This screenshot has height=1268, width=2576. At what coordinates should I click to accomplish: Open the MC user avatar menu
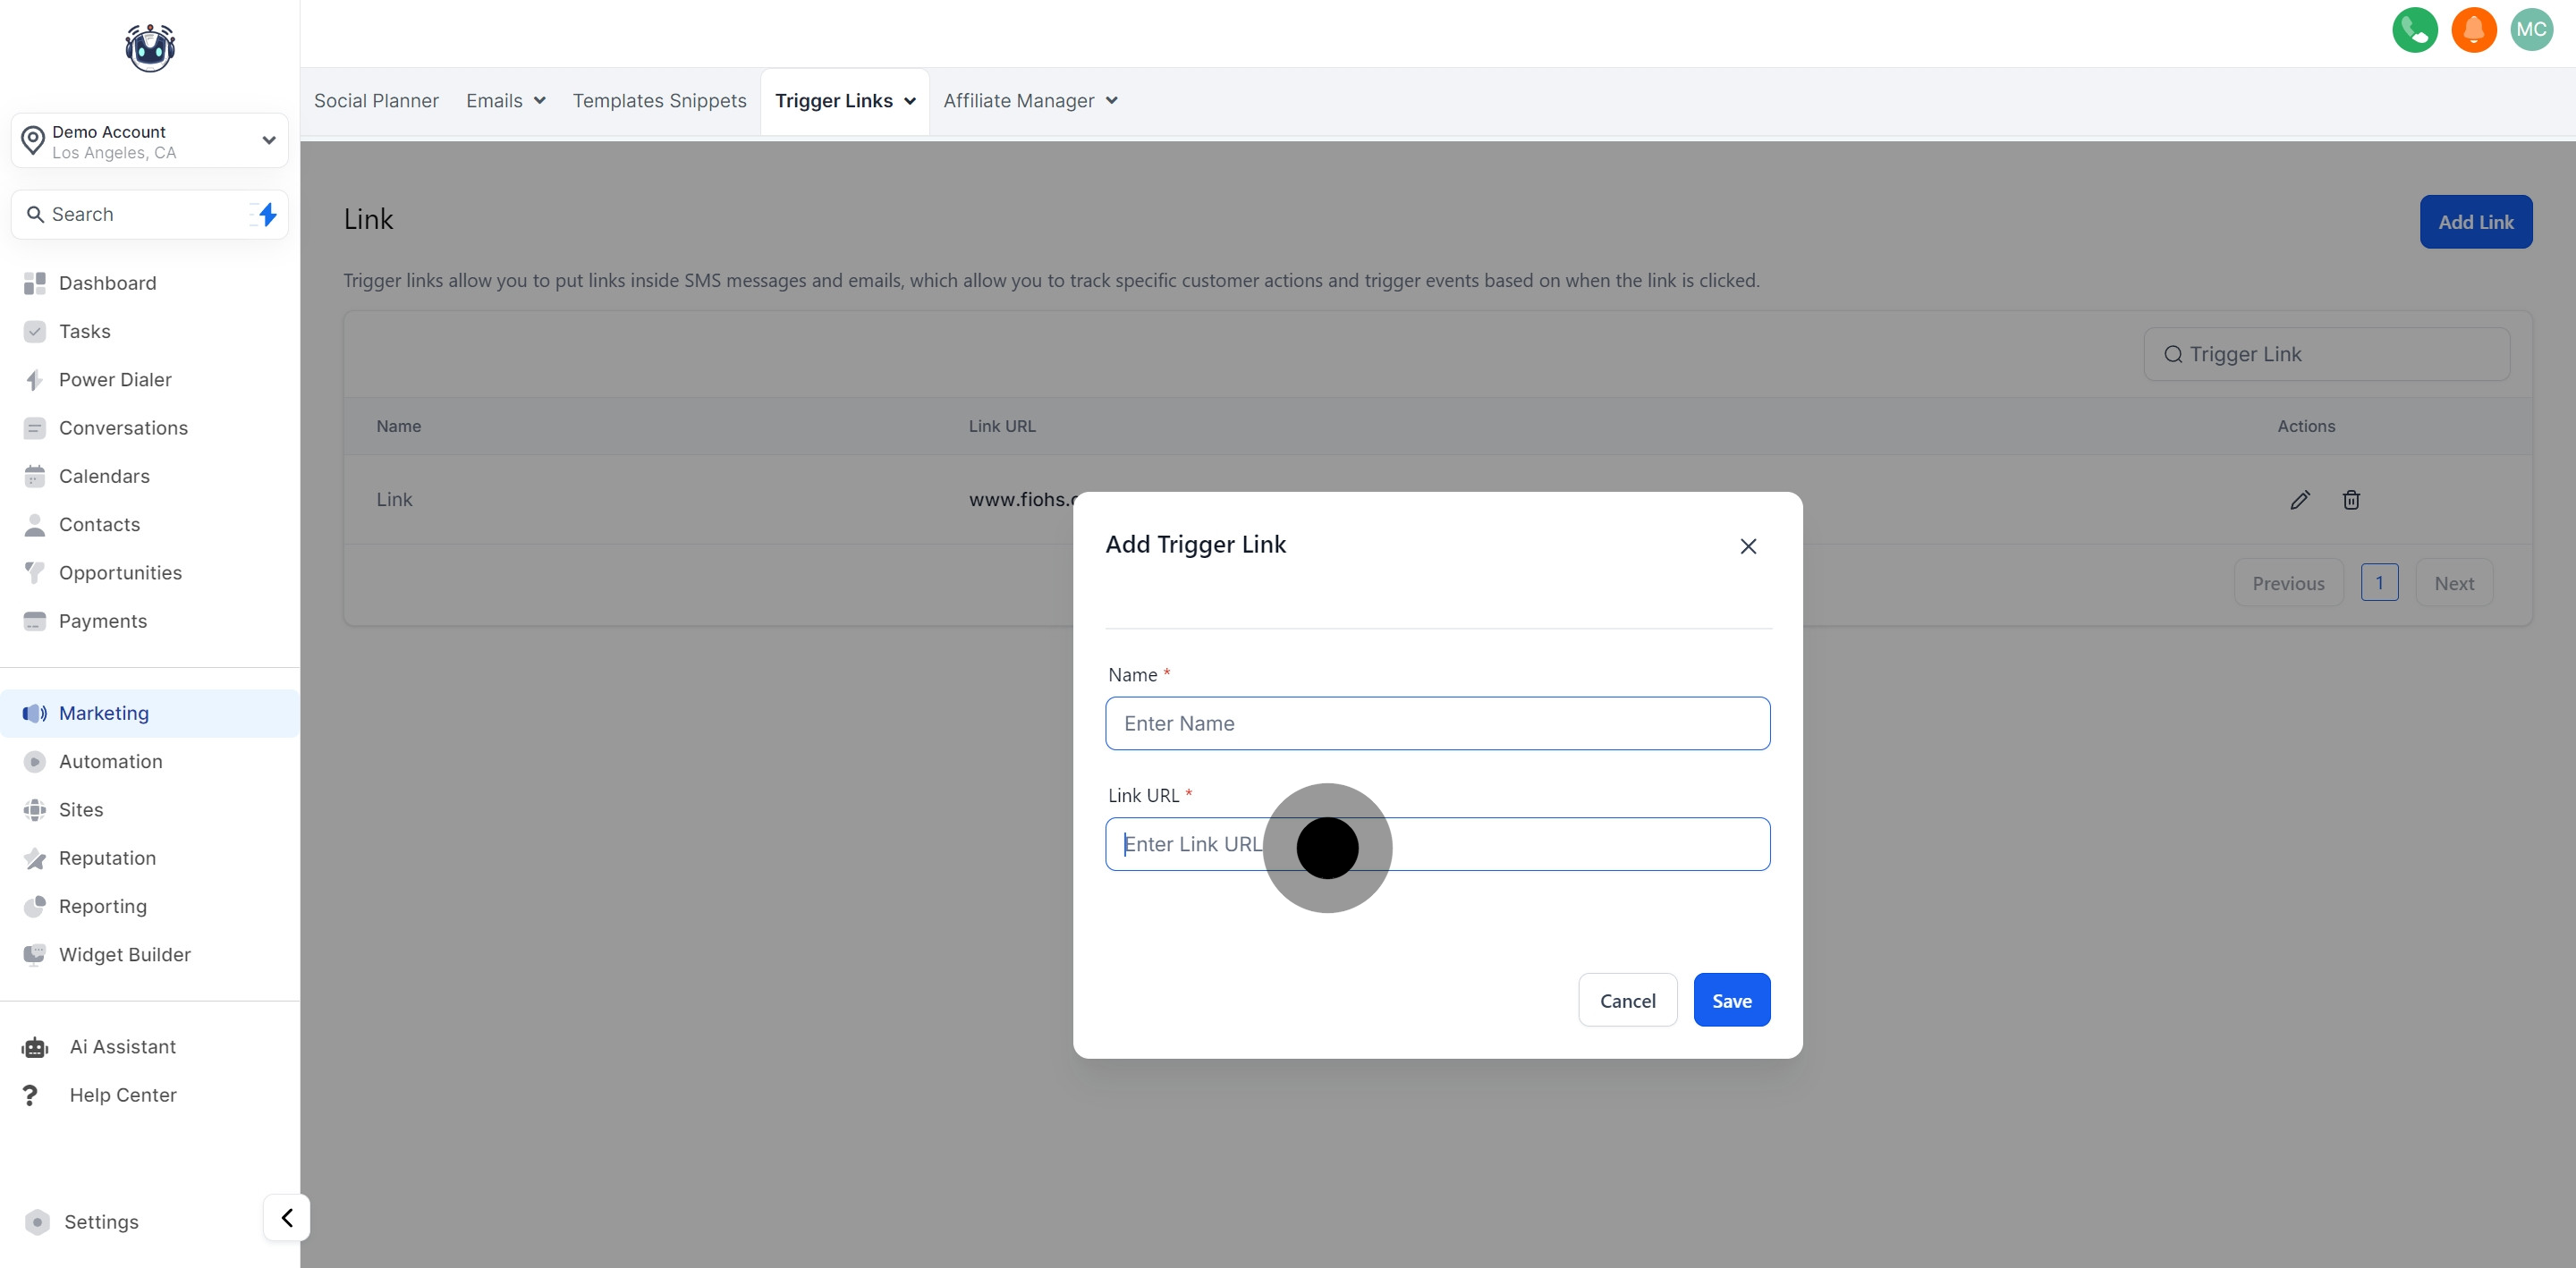point(2531,30)
